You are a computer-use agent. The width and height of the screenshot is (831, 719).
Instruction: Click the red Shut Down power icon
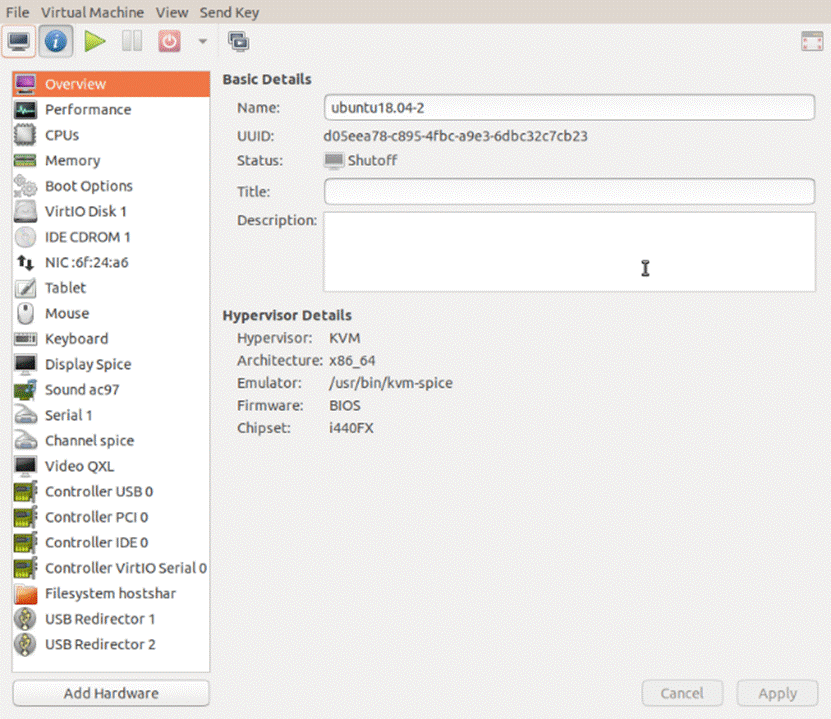(x=170, y=41)
